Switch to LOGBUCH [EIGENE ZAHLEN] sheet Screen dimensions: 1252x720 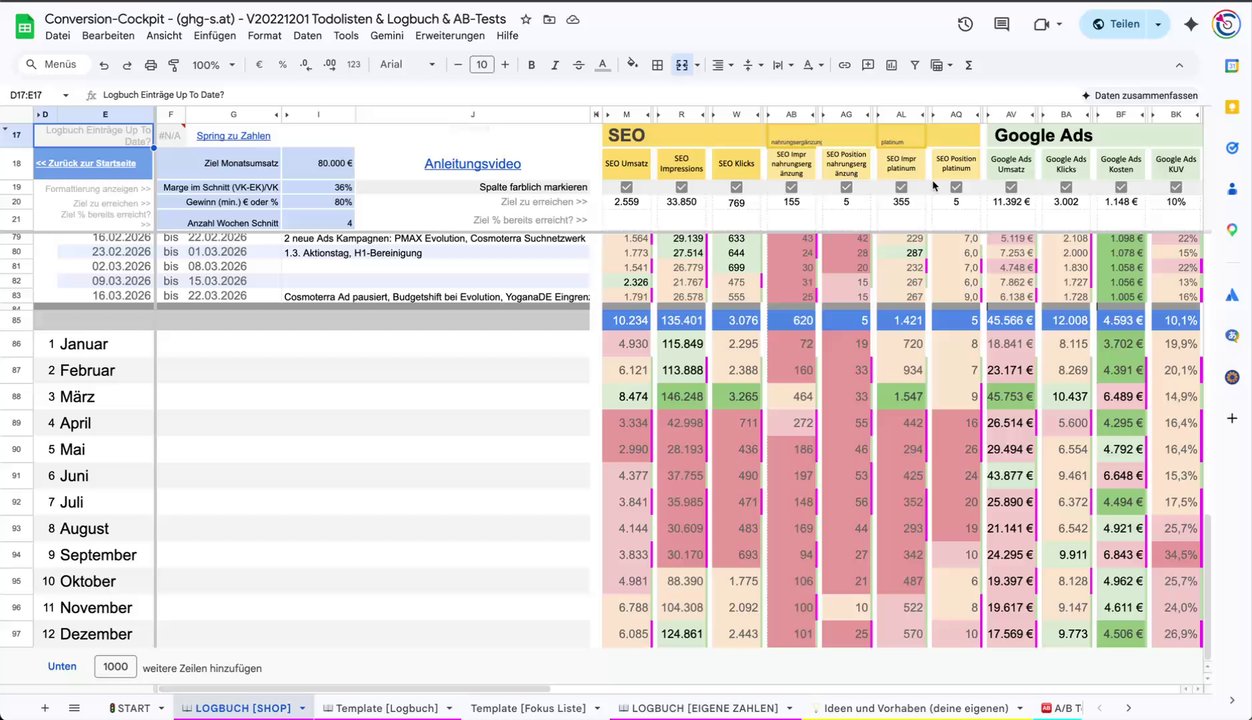coord(704,708)
